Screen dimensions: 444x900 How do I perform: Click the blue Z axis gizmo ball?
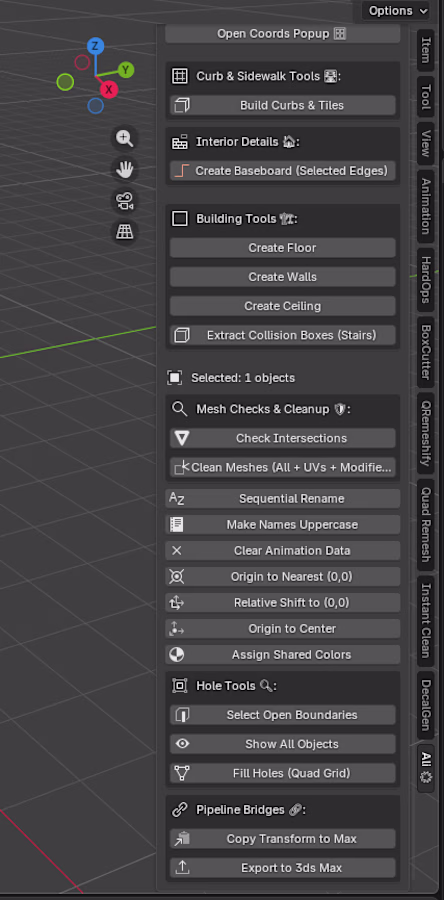click(x=95, y=46)
